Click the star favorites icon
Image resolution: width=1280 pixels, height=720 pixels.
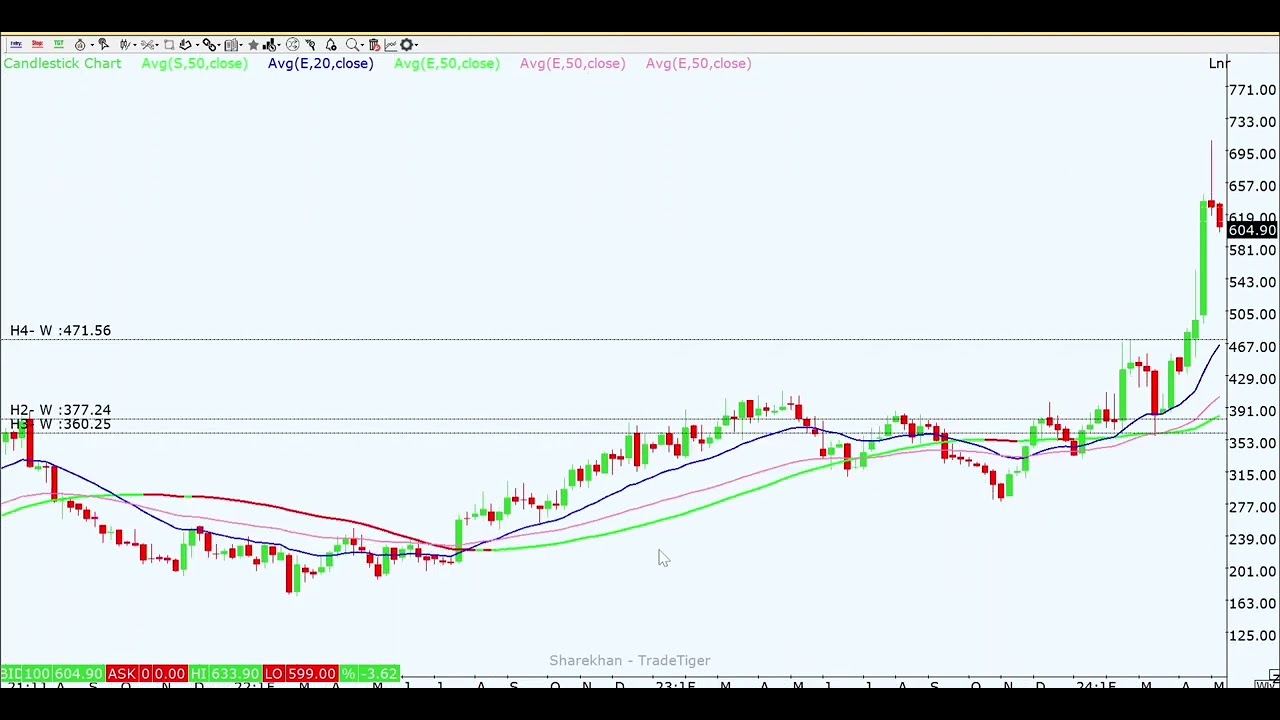pyautogui.click(x=253, y=44)
